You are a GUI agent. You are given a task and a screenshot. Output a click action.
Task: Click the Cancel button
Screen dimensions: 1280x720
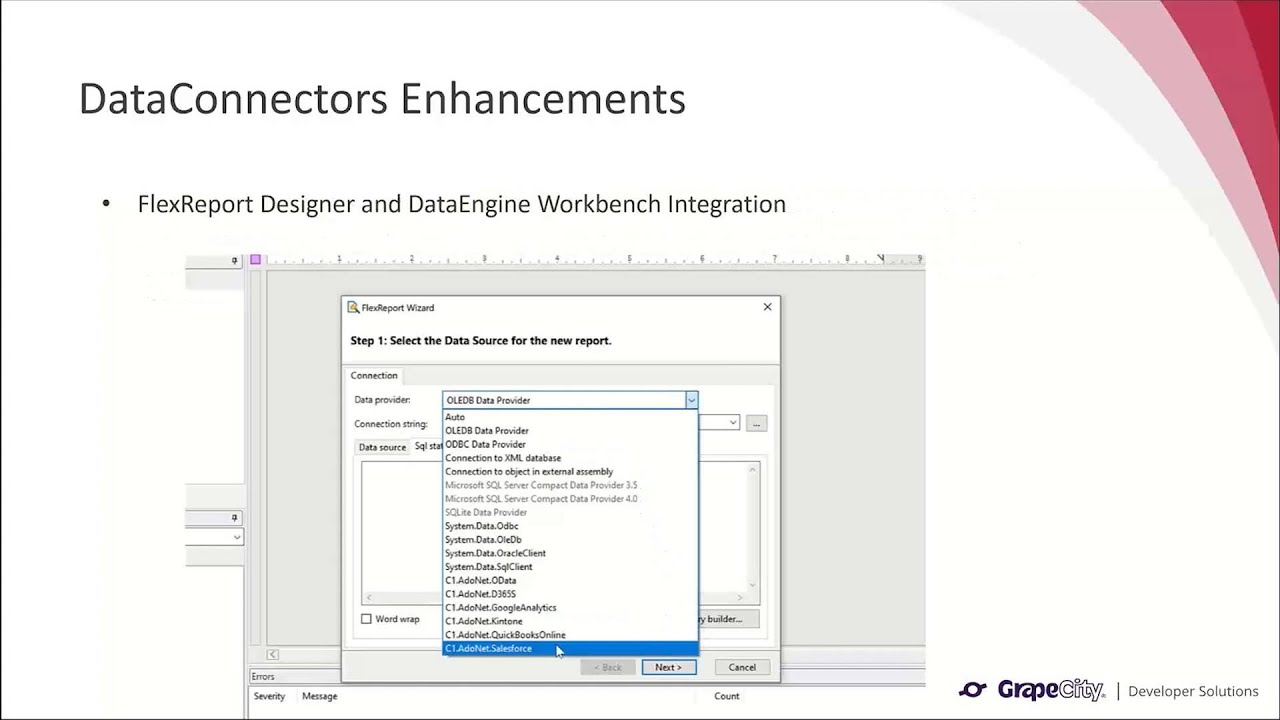click(742, 667)
